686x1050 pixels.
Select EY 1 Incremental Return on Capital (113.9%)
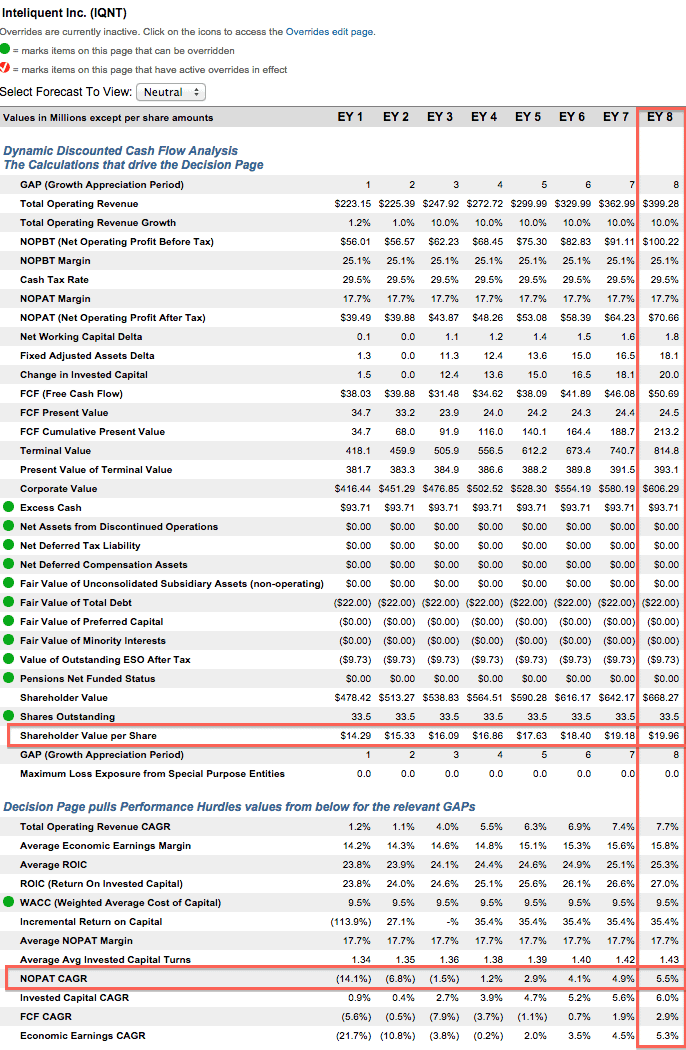pyautogui.click(x=350, y=921)
